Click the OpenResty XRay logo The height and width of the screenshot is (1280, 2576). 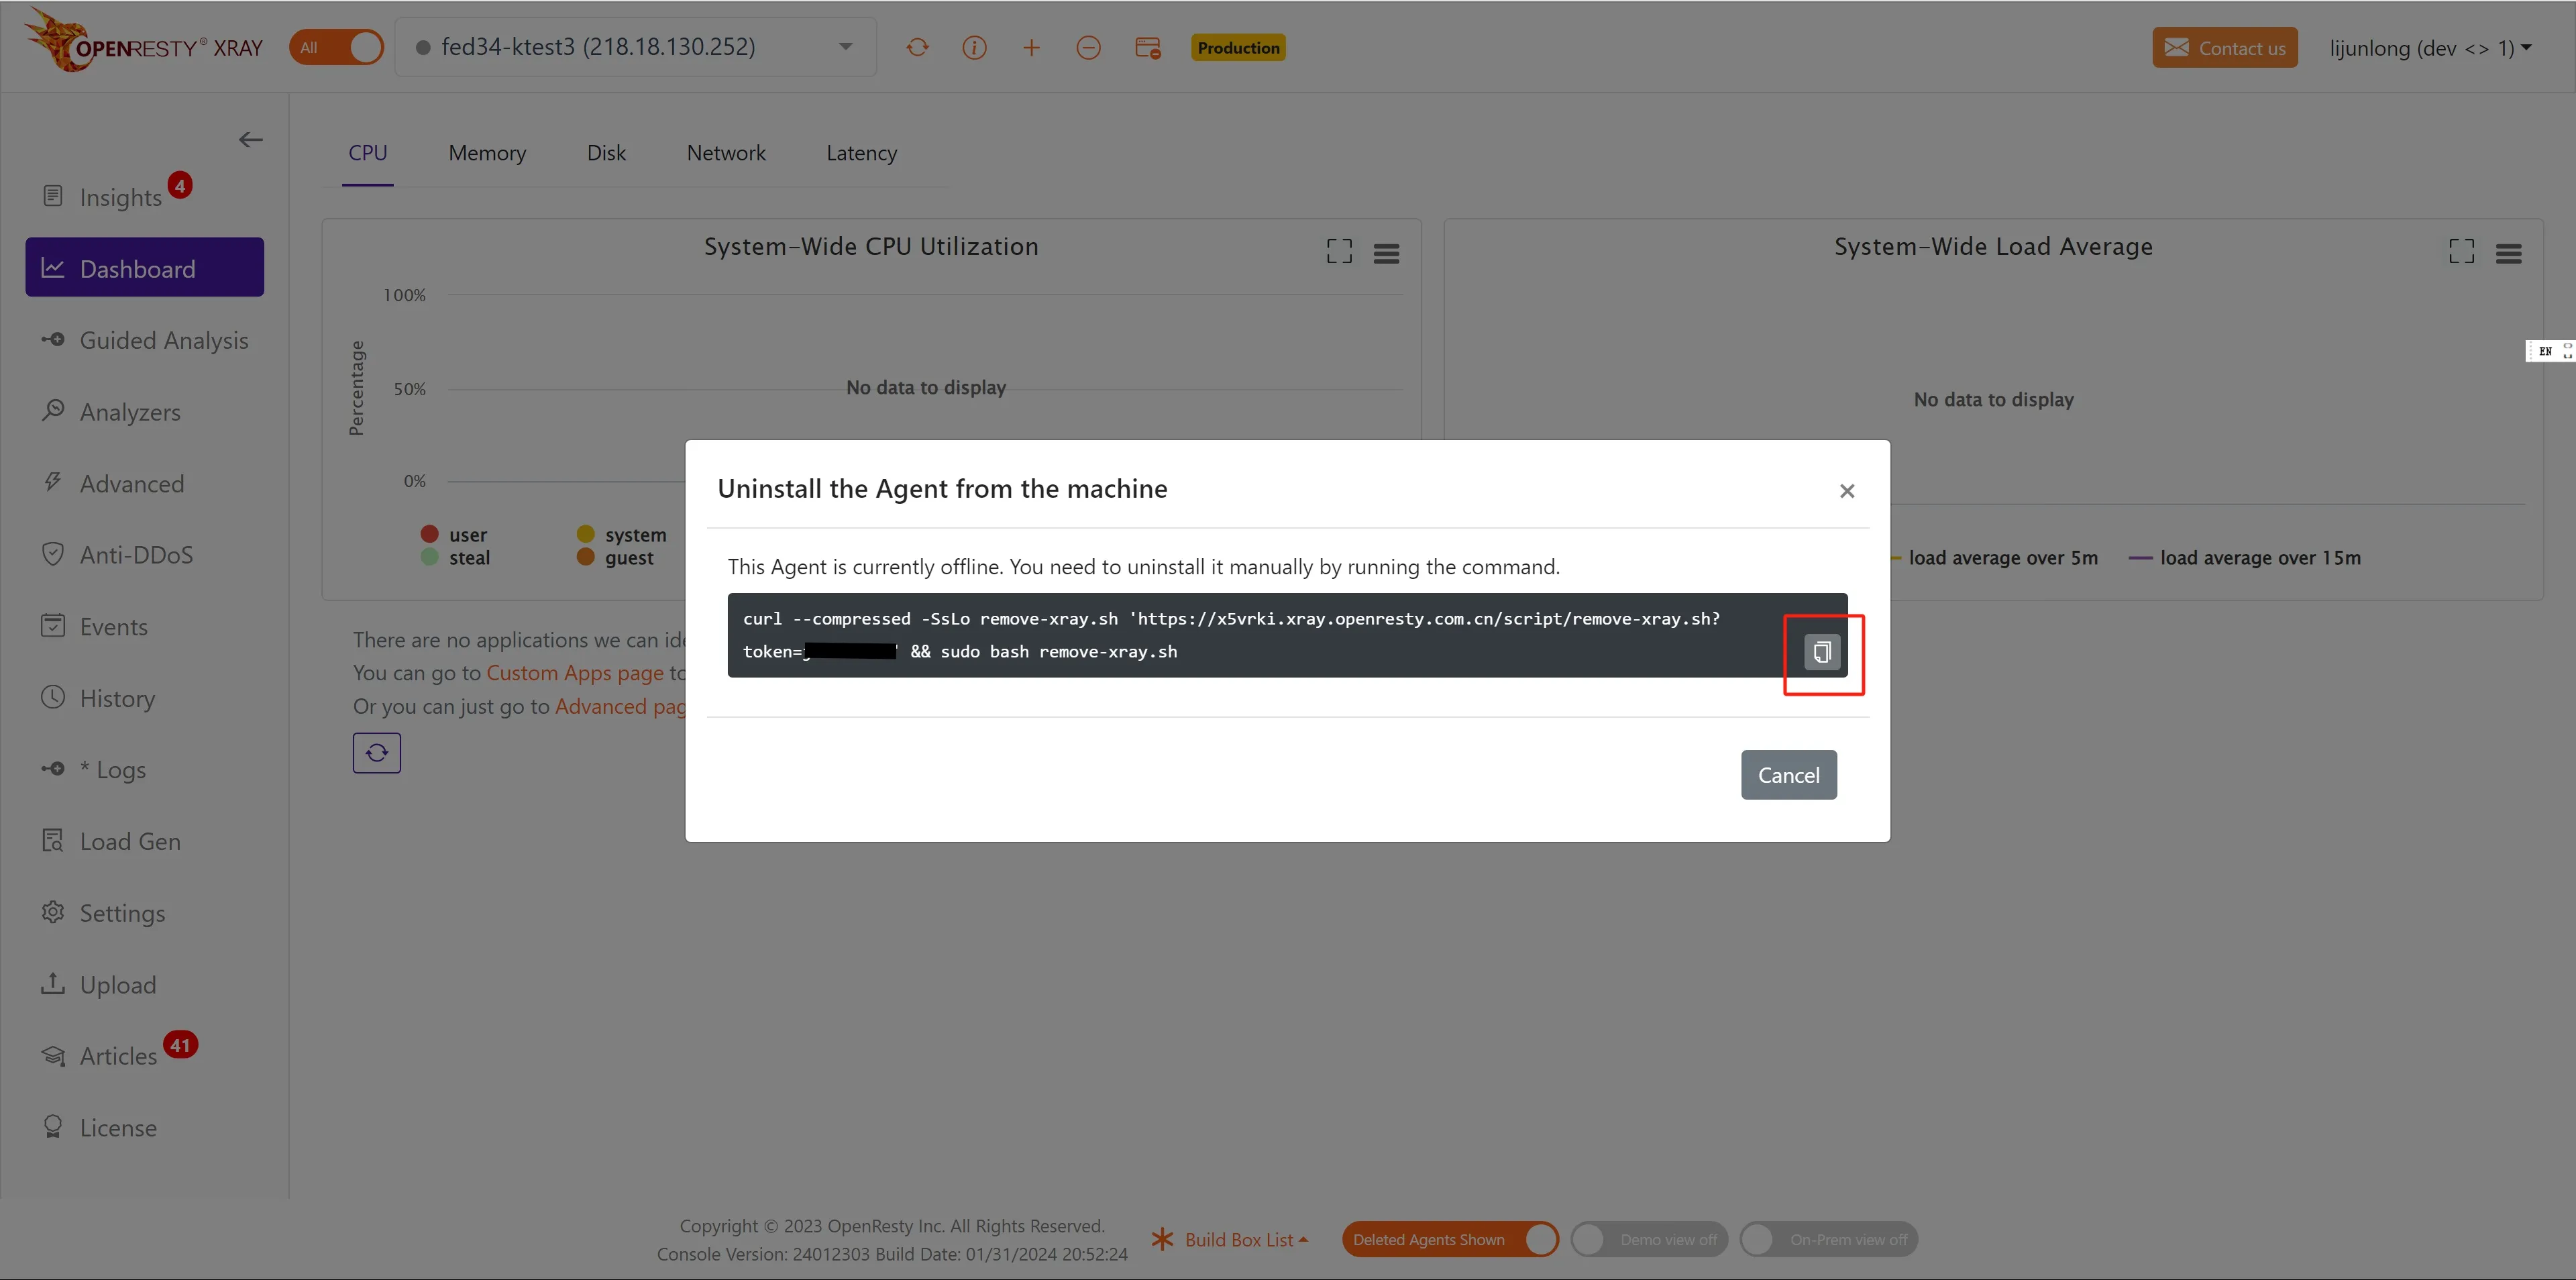tap(143, 42)
